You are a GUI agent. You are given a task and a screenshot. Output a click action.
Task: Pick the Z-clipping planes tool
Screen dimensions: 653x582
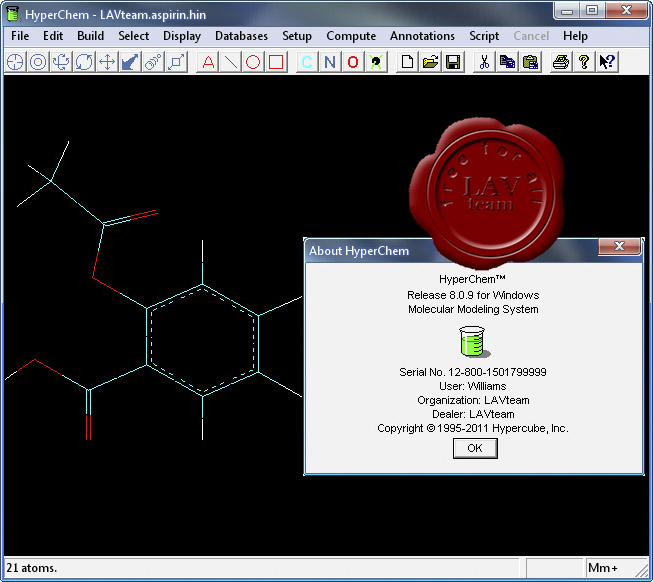click(176, 62)
